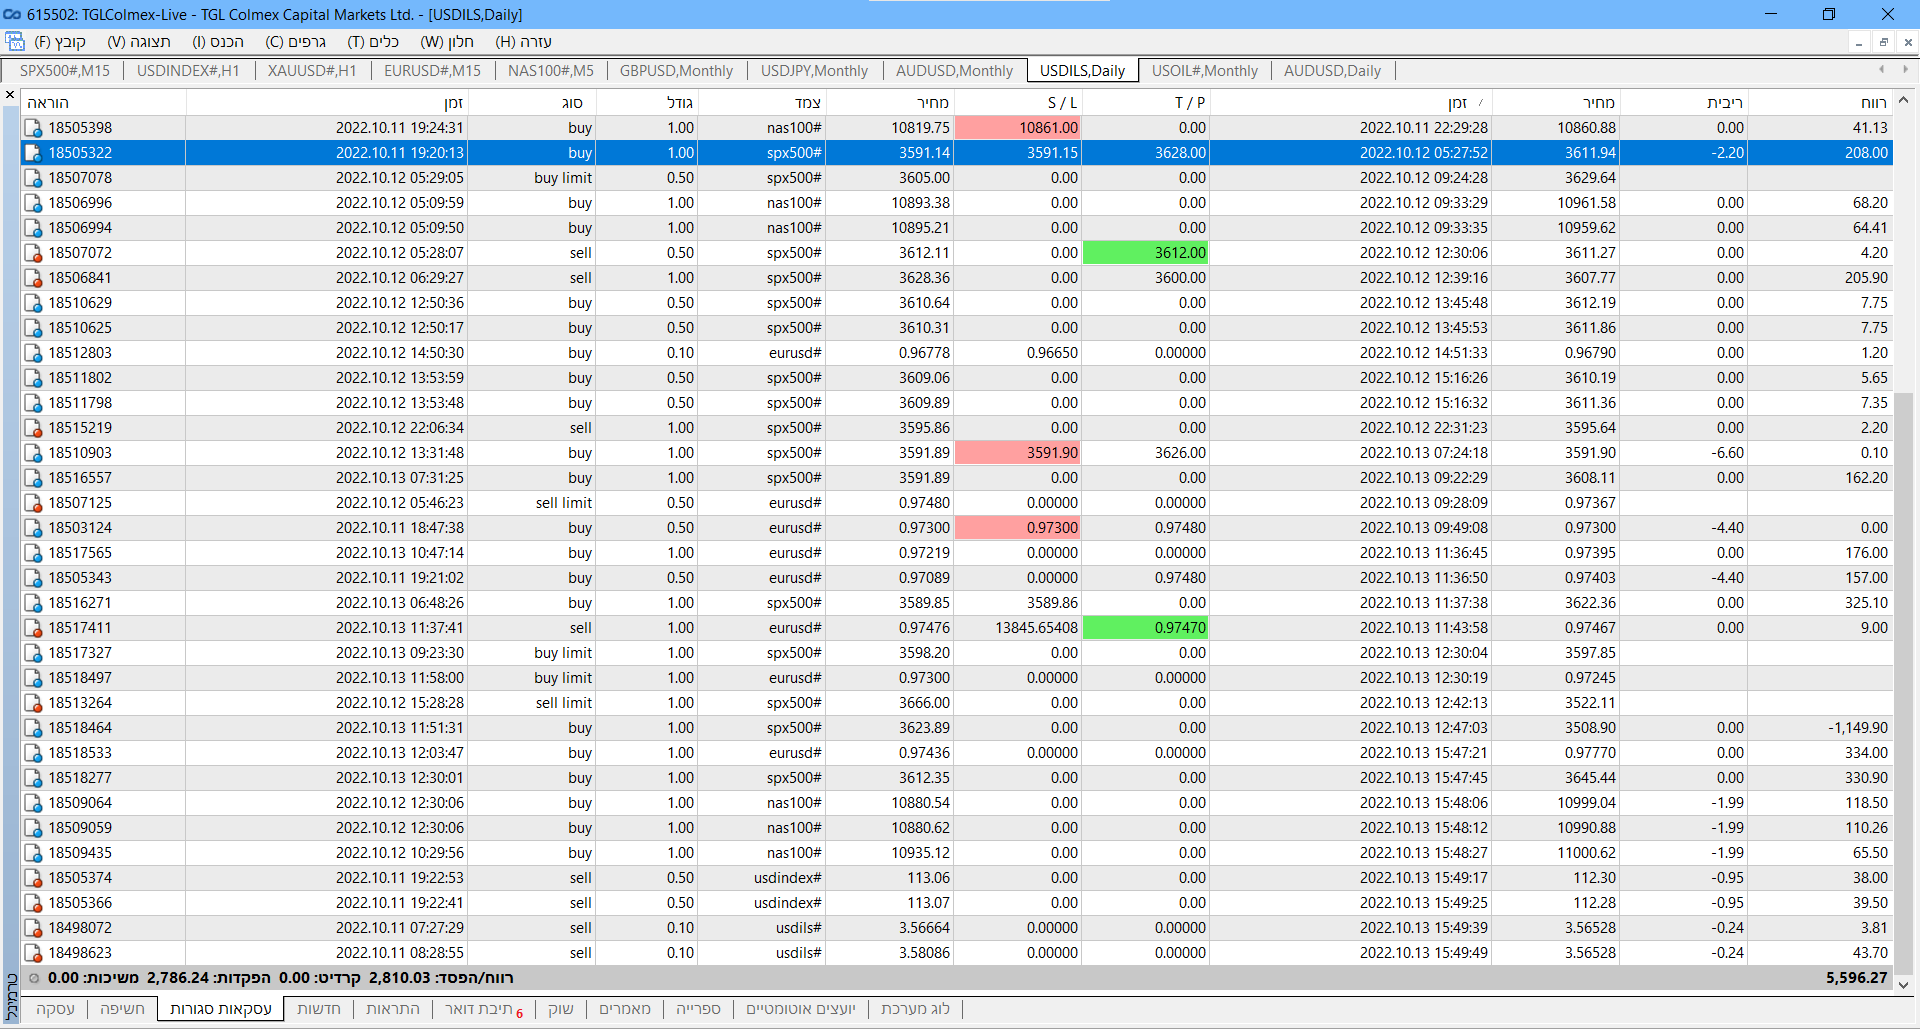
Task: Click the sell order icon for 18515219
Action: 33,428
